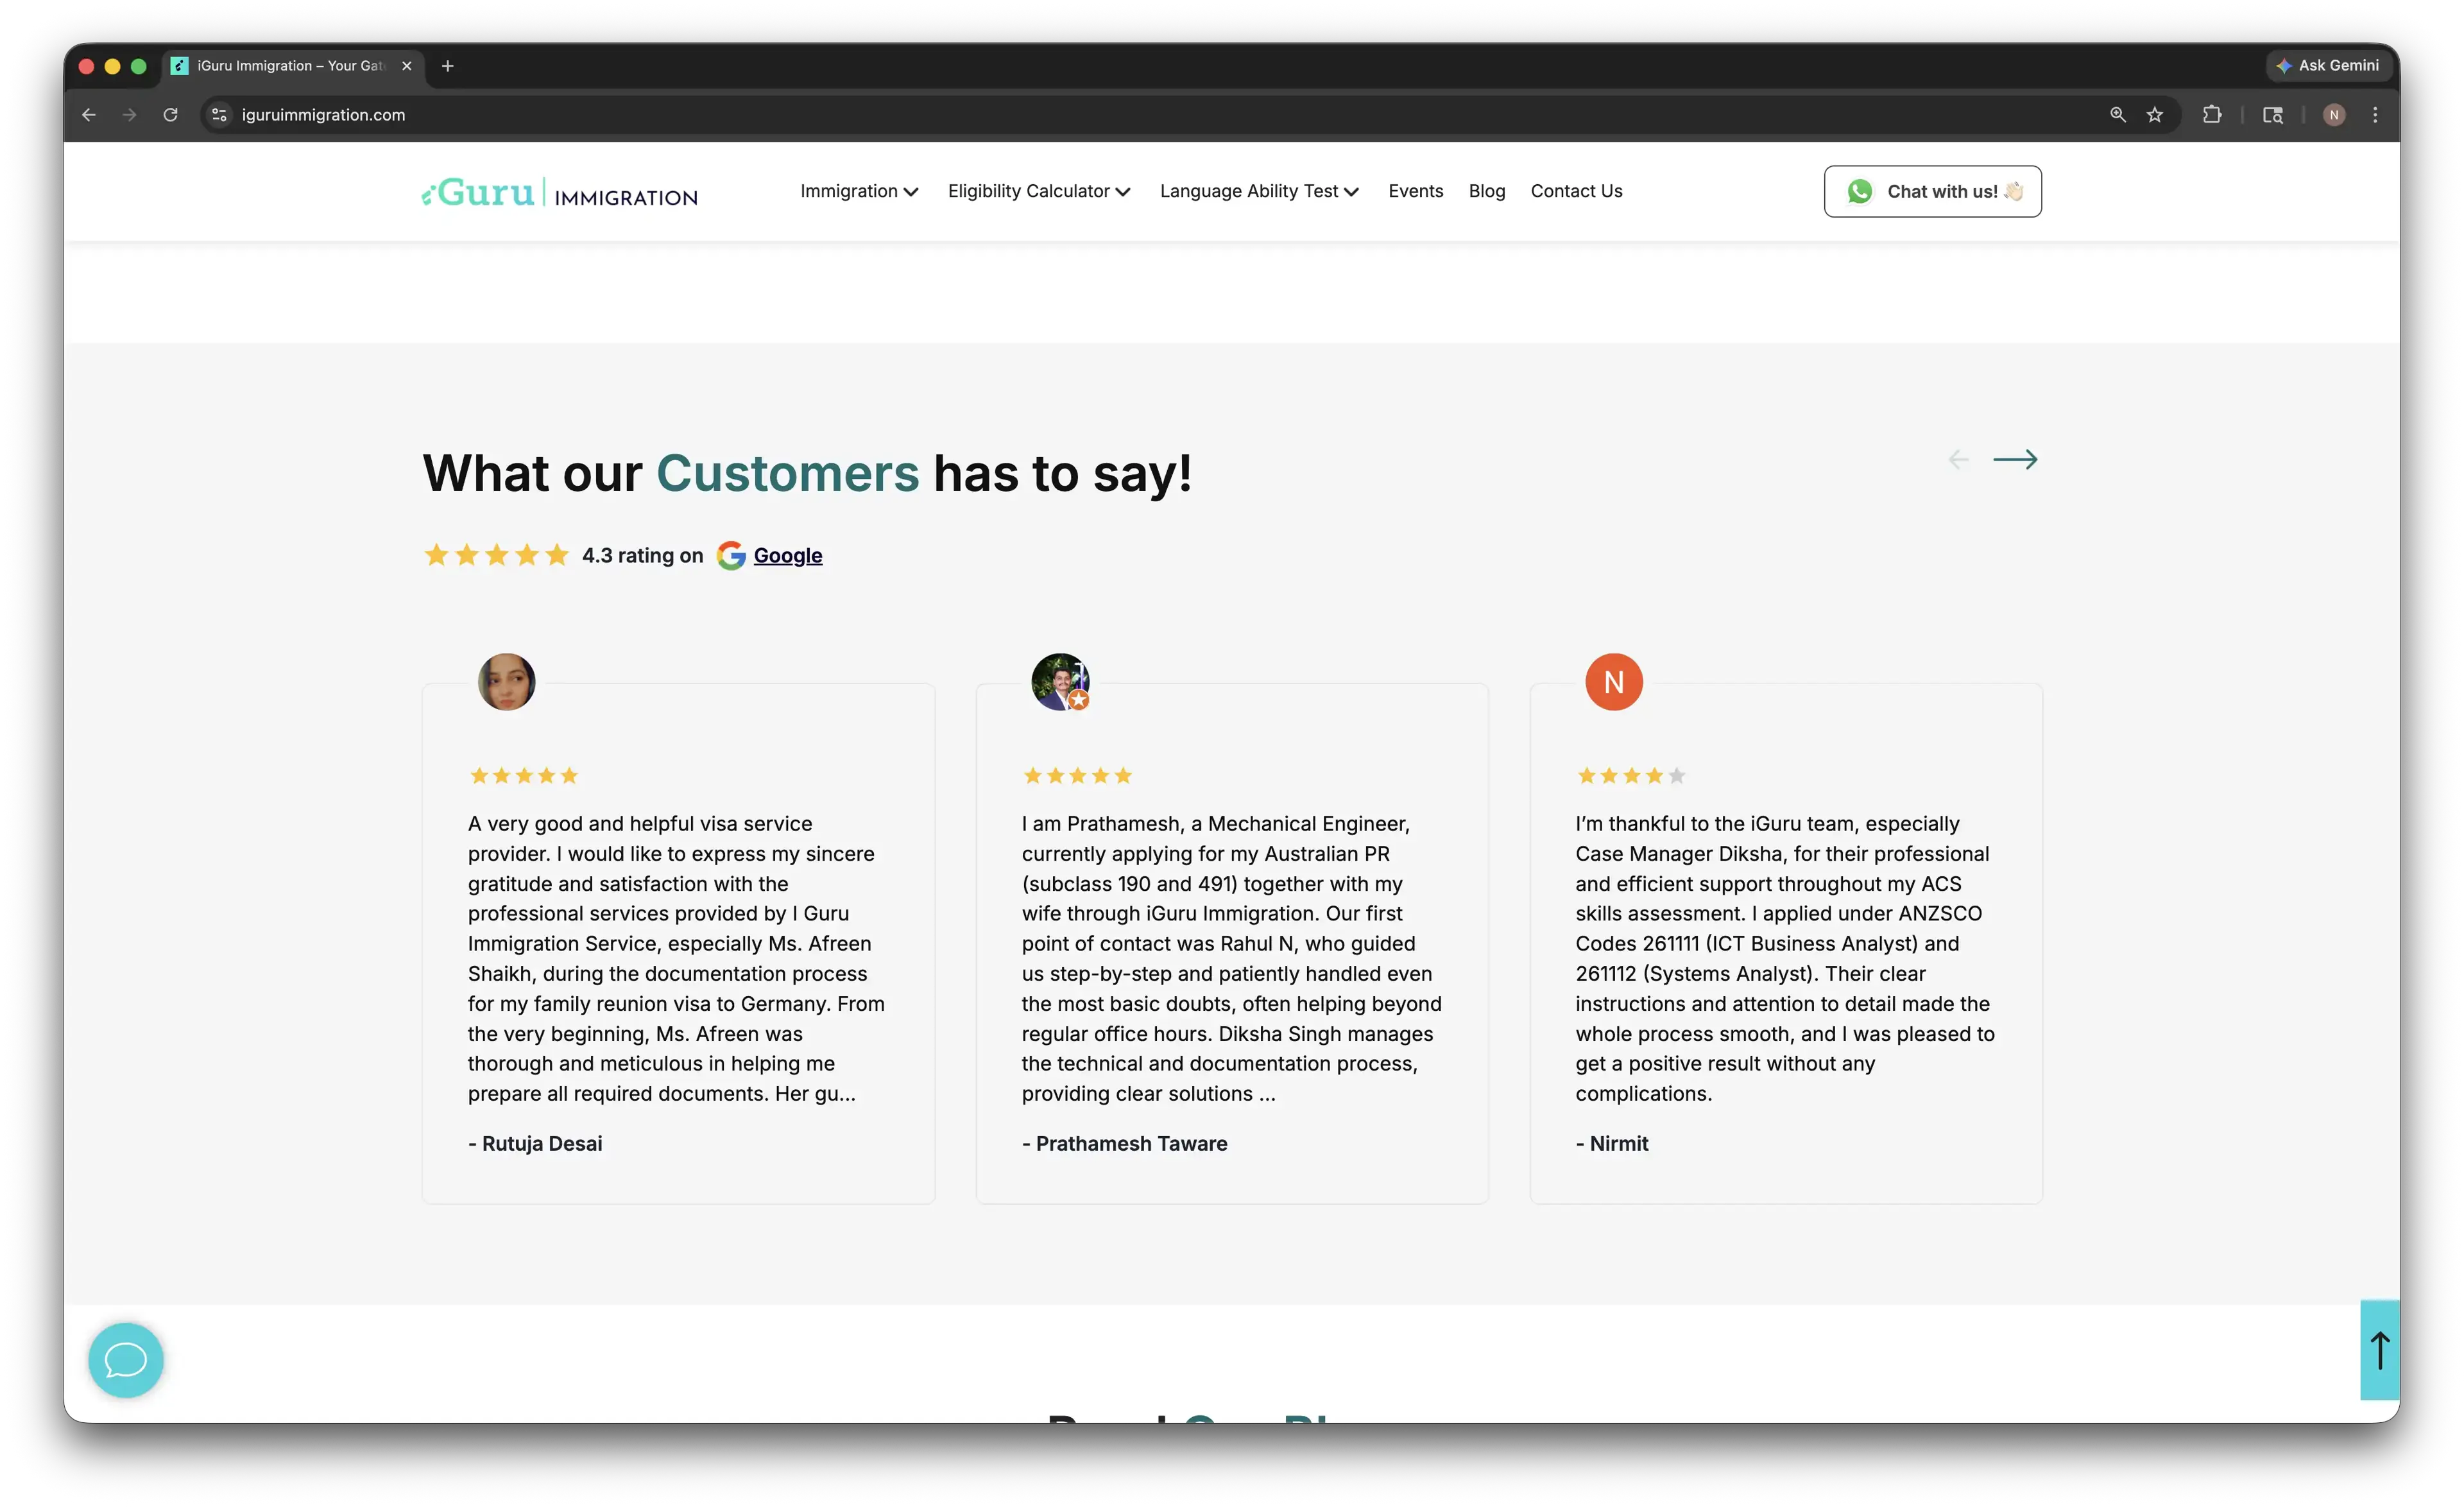Open Chrome's three-dot menu

[2375, 115]
